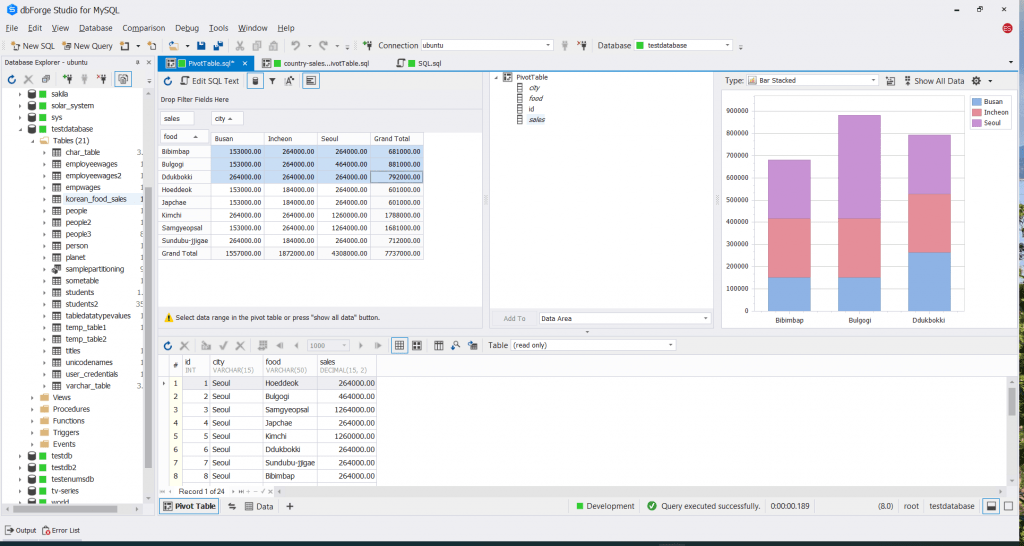Open the File menu

tap(12, 28)
